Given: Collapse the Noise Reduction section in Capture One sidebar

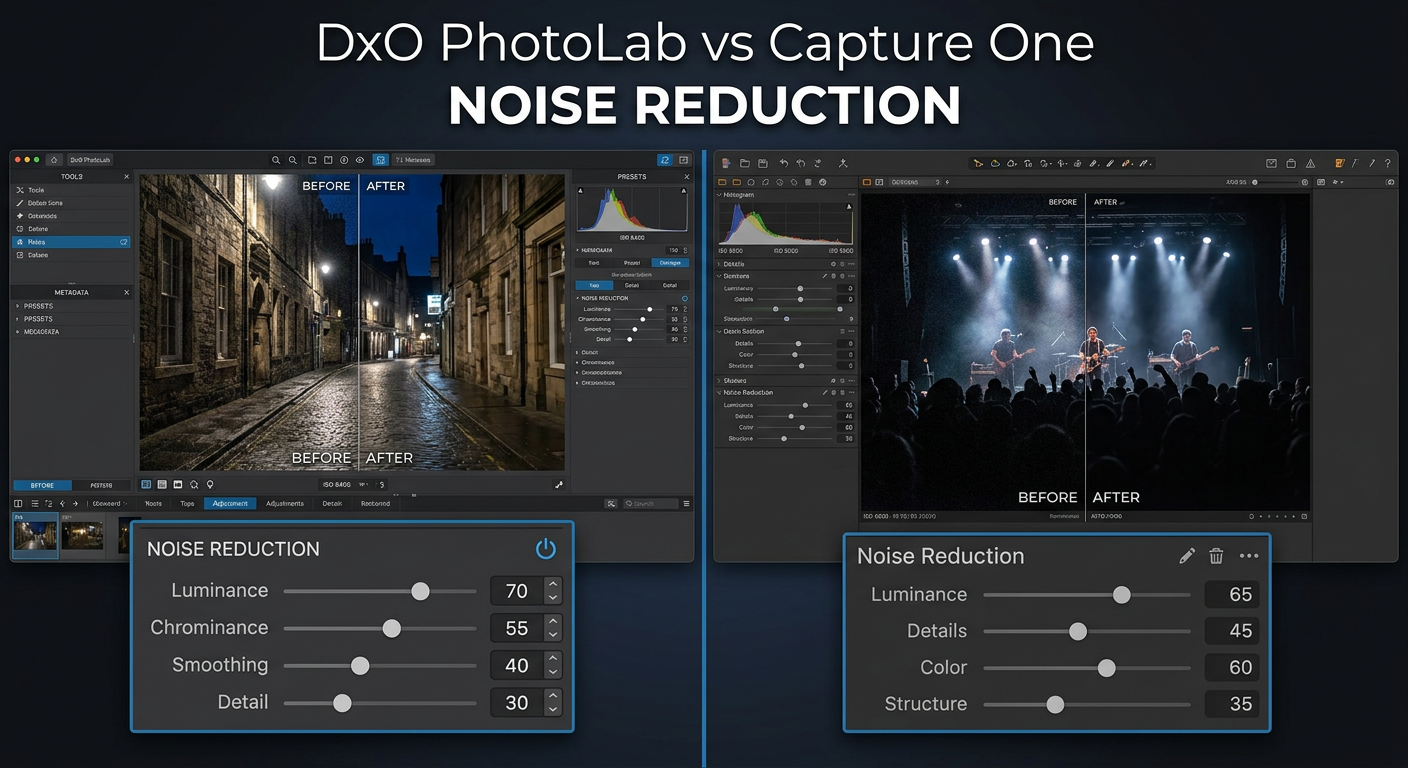Looking at the screenshot, I should click(x=720, y=393).
